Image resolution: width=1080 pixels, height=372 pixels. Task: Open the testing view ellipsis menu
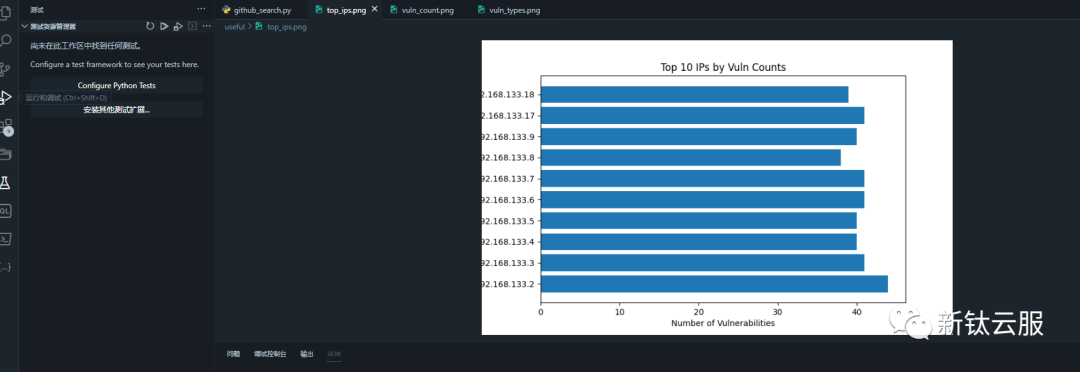(x=201, y=9)
